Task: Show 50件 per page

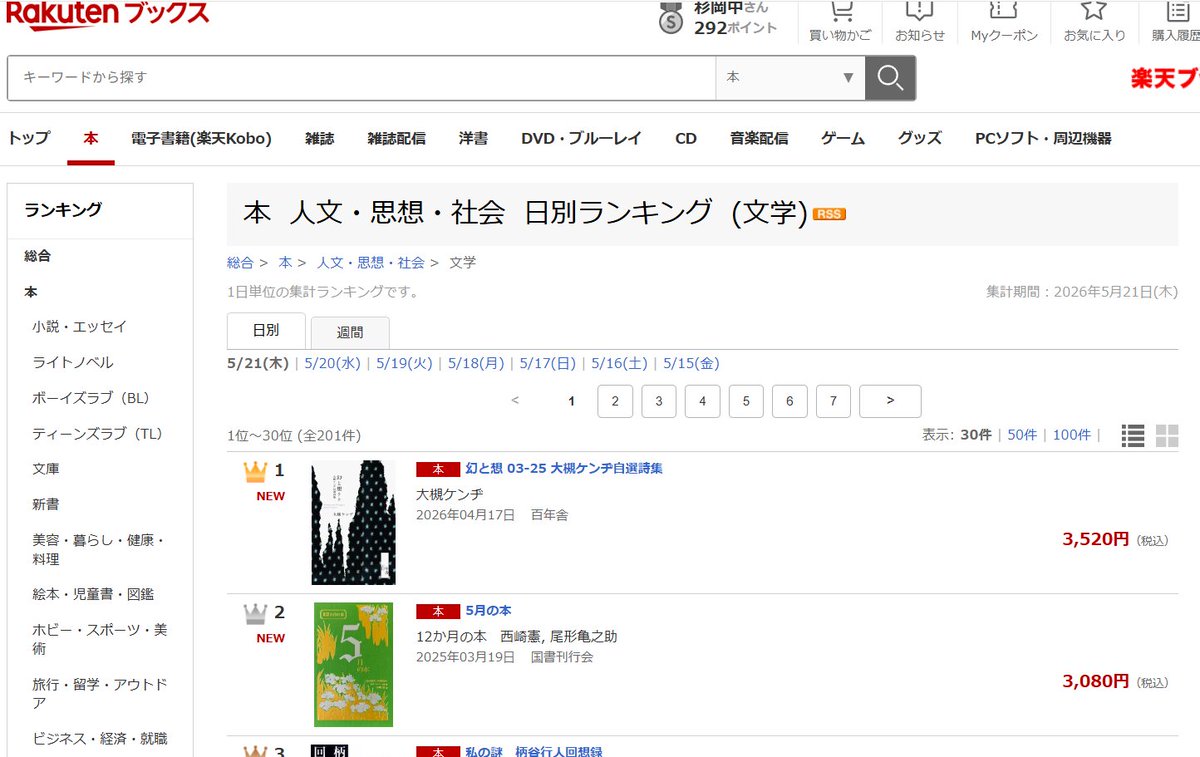Action: click(x=1022, y=435)
